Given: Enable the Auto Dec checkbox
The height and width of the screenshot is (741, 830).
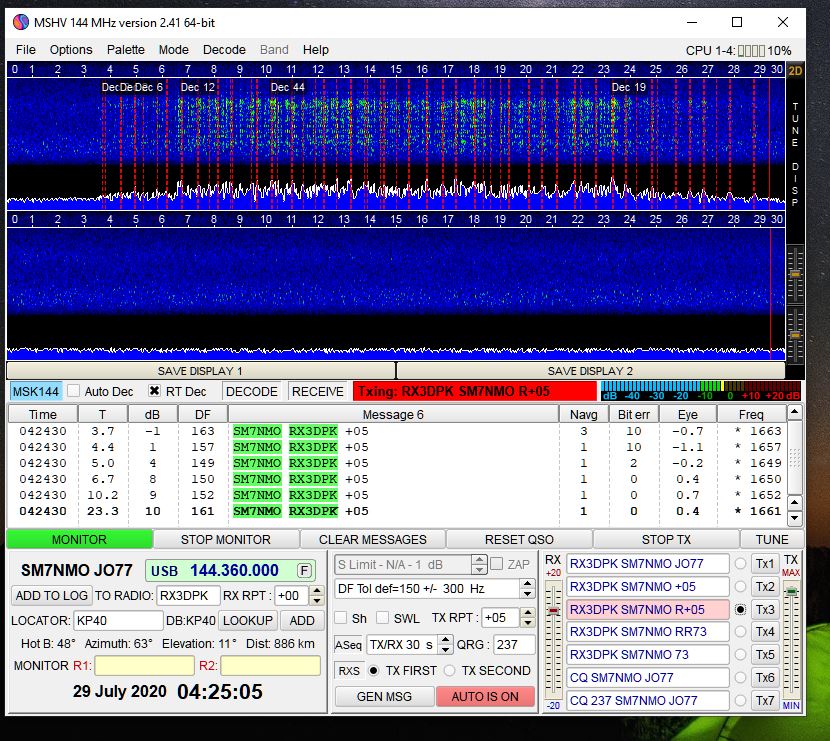Looking at the screenshot, I should [73, 392].
